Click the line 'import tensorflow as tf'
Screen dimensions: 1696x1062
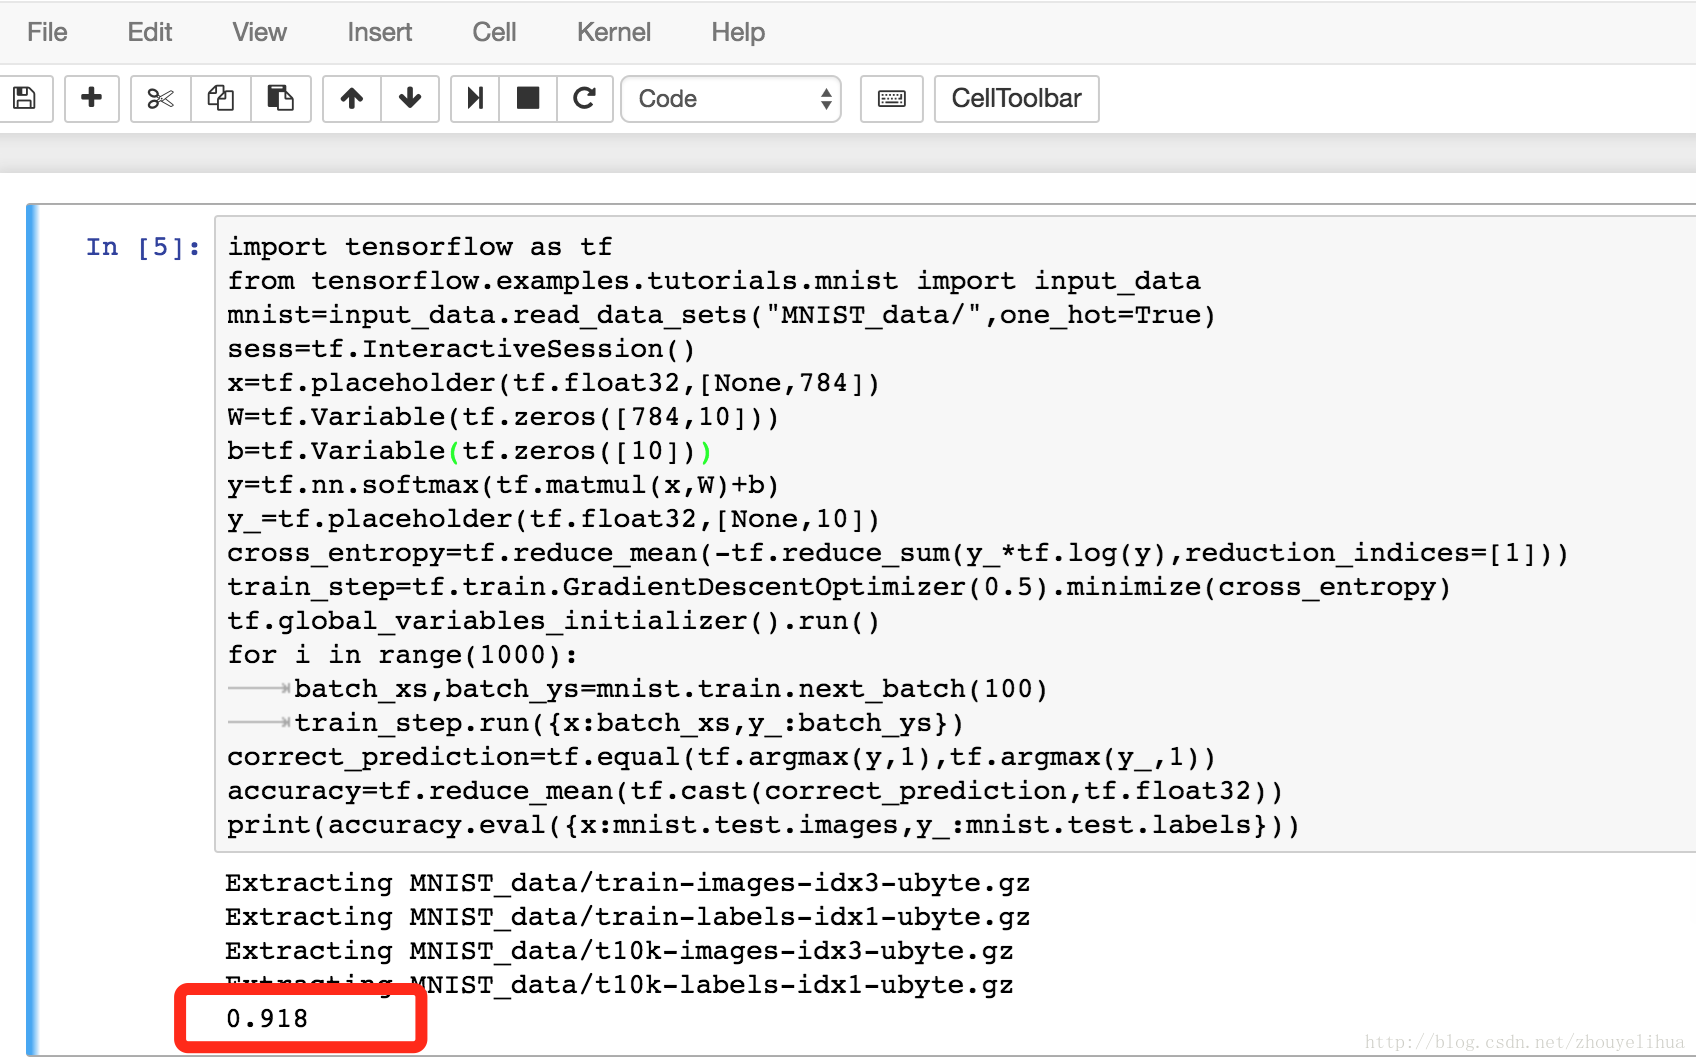click(420, 247)
